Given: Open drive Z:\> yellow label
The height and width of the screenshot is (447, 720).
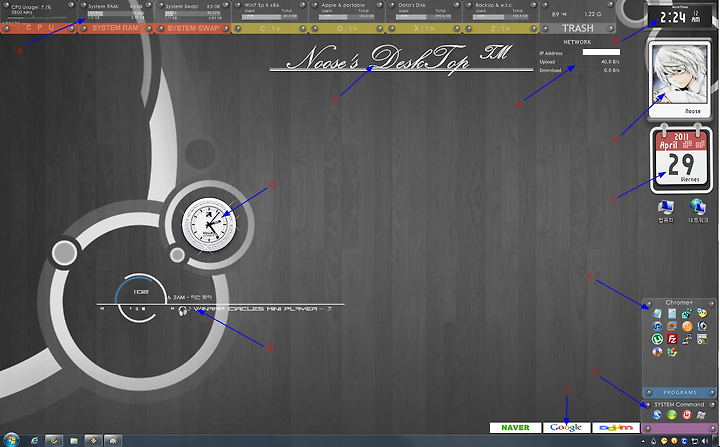Looking at the screenshot, I should pos(500,28).
